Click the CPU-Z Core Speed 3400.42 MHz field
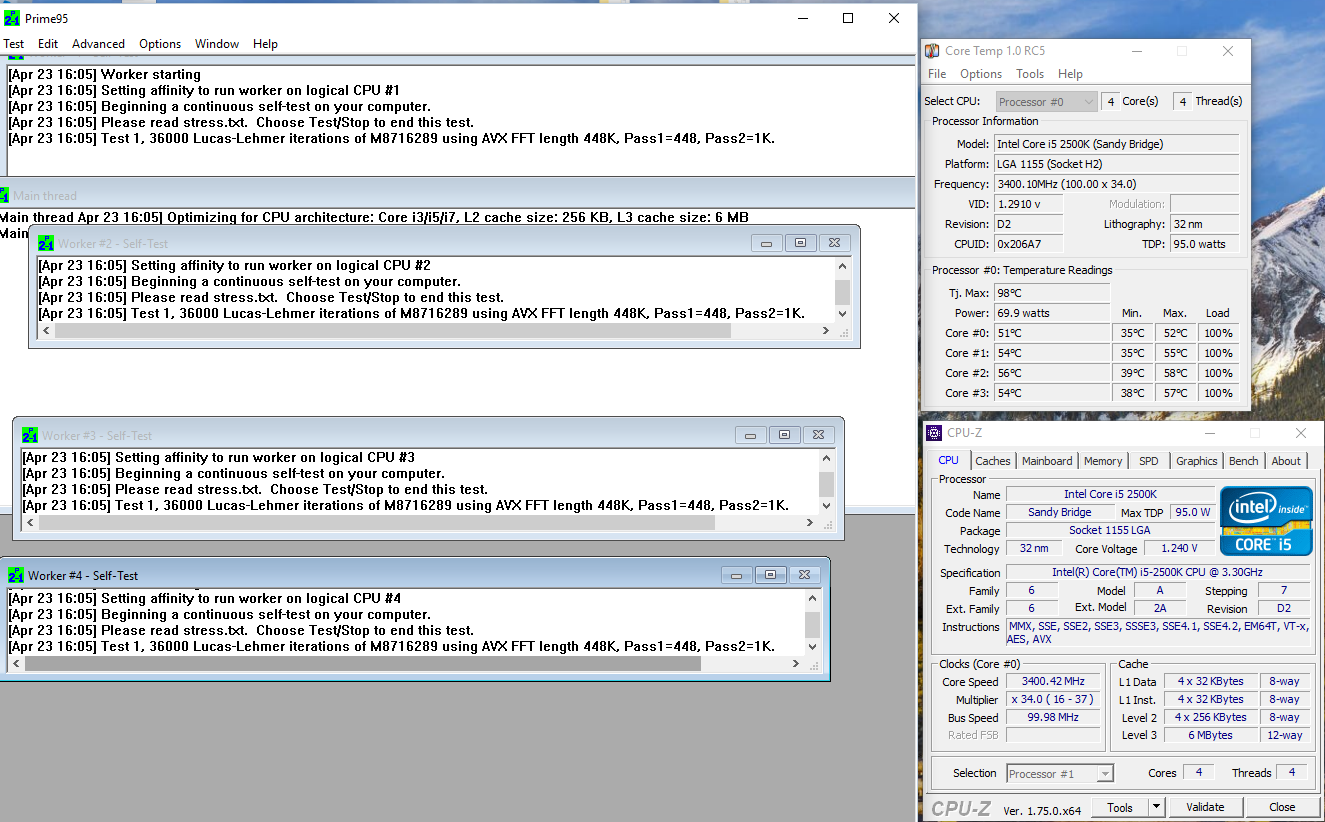The image size is (1325, 822). (1054, 681)
